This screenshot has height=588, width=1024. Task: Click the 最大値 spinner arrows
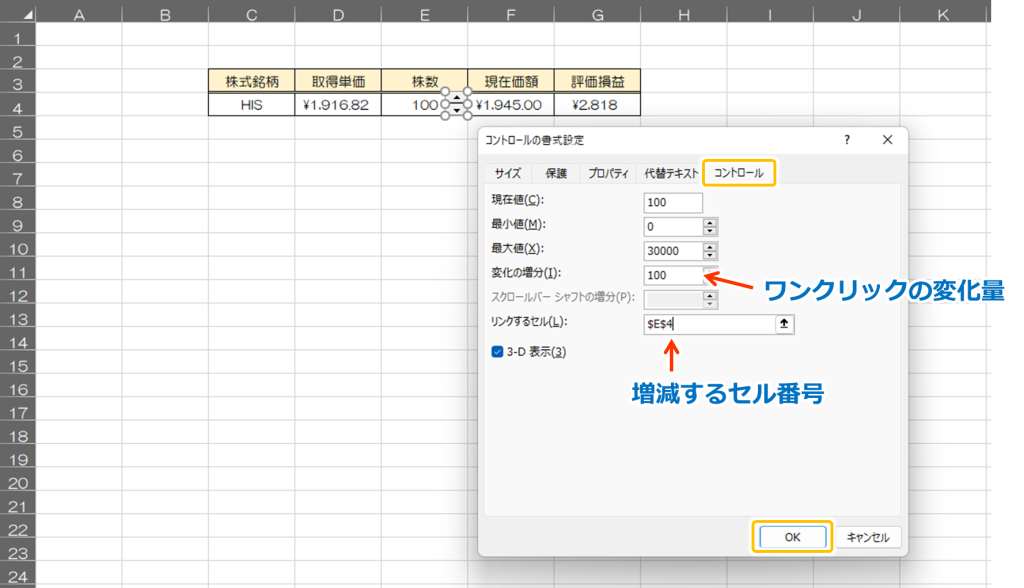coord(710,252)
